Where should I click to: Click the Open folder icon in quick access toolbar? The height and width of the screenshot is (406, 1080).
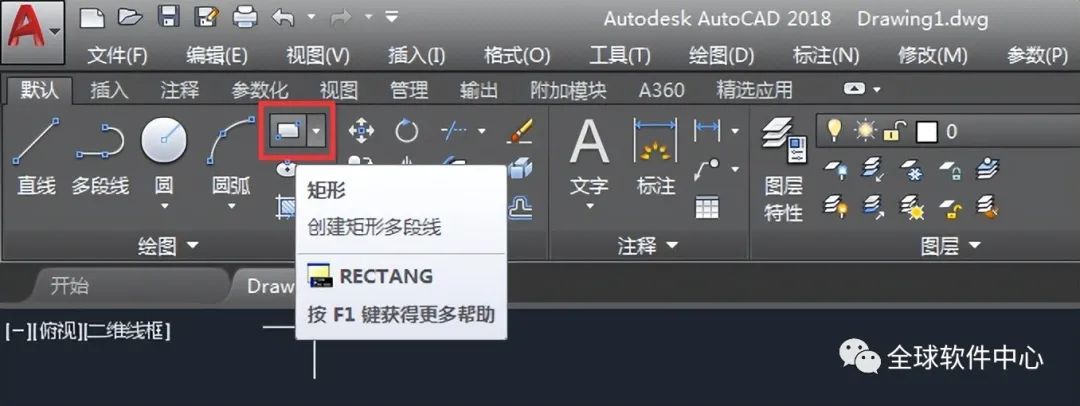128,17
